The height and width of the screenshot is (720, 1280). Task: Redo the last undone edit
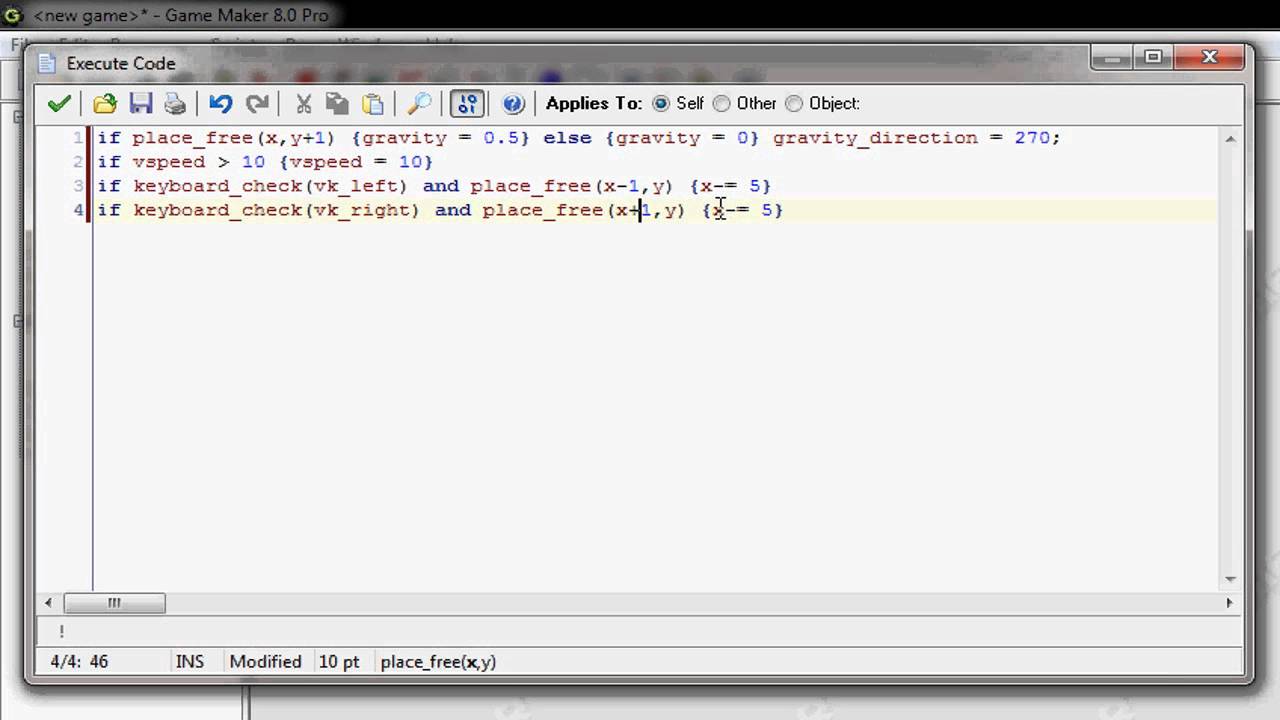point(257,103)
